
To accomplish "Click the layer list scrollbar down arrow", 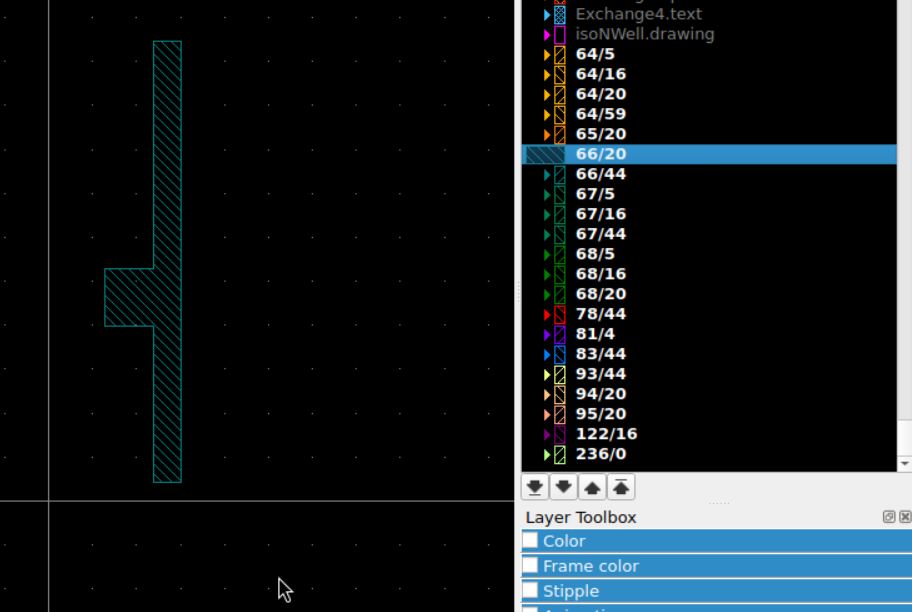I will point(905,464).
